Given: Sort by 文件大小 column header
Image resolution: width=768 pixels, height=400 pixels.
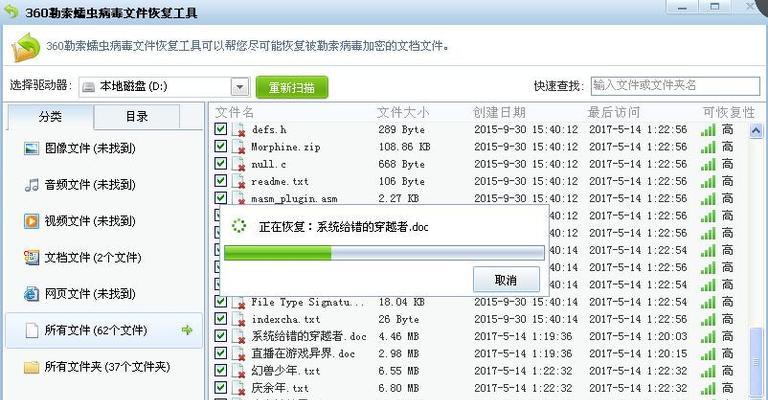Looking at the screenshot, I should [x=403, y=113].
